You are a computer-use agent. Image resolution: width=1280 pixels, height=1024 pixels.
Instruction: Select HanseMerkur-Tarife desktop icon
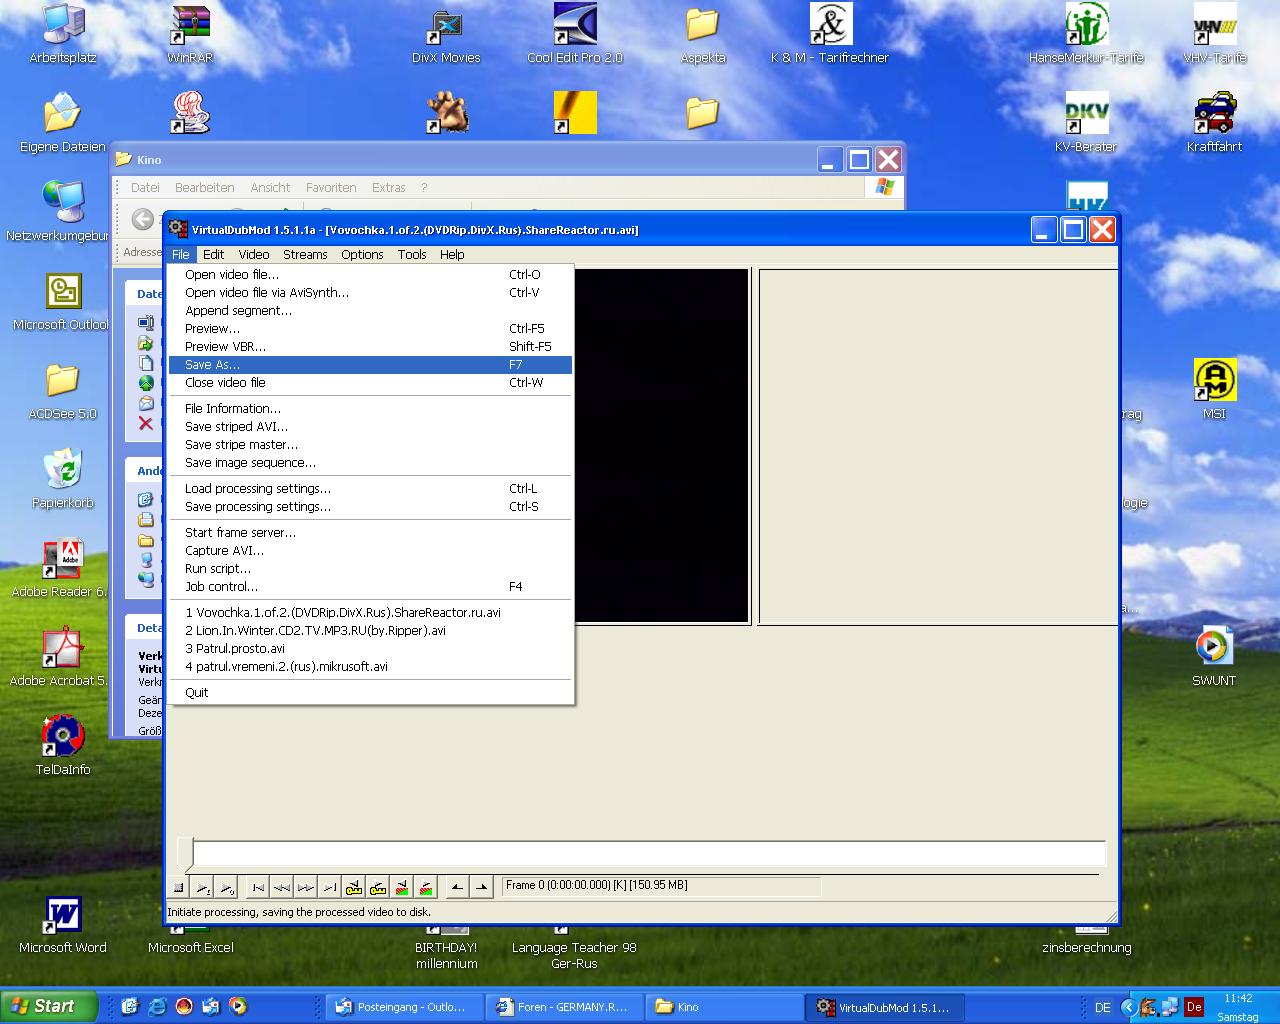pos(1086,35)
